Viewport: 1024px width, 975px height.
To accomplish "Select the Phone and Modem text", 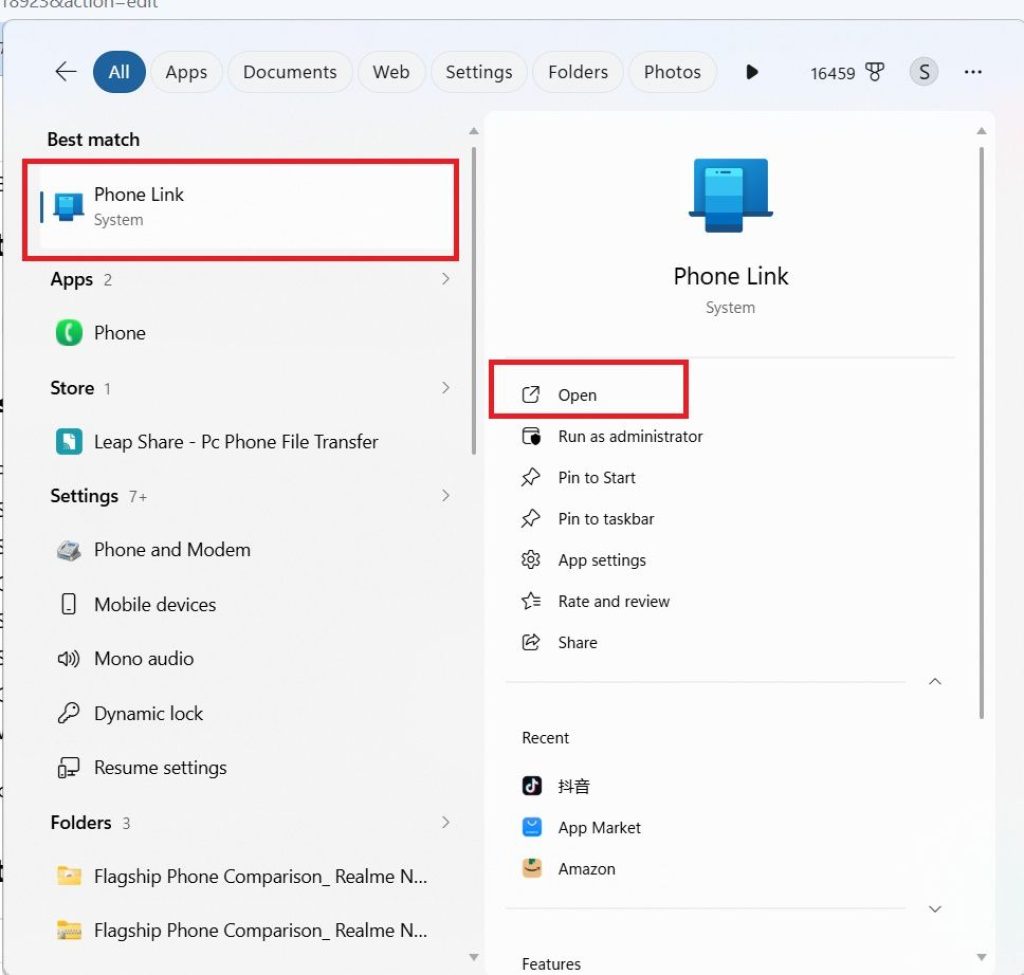I will point(172,550).
